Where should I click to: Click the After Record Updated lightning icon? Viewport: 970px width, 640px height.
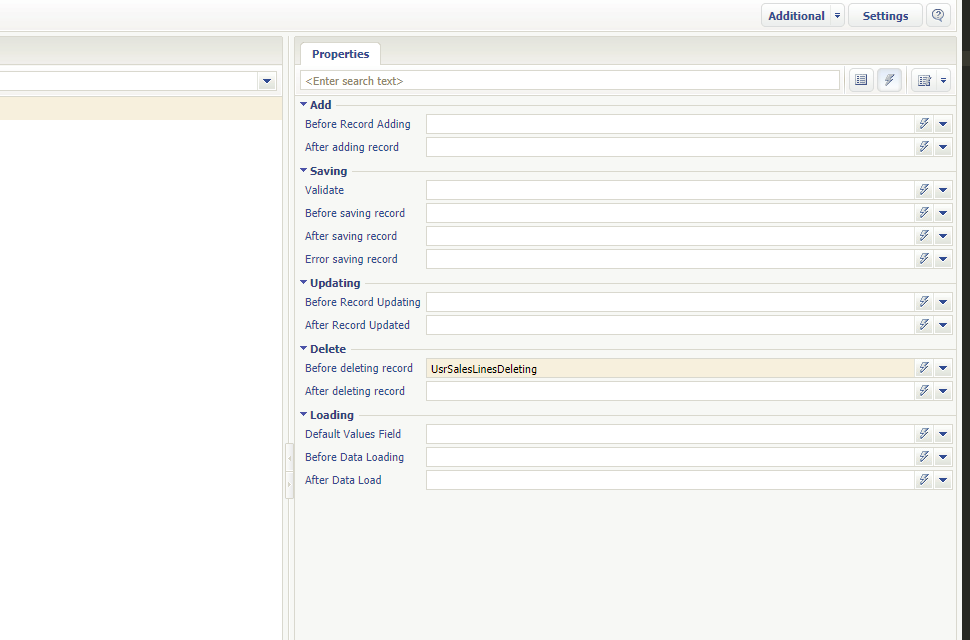click(924, 325)
